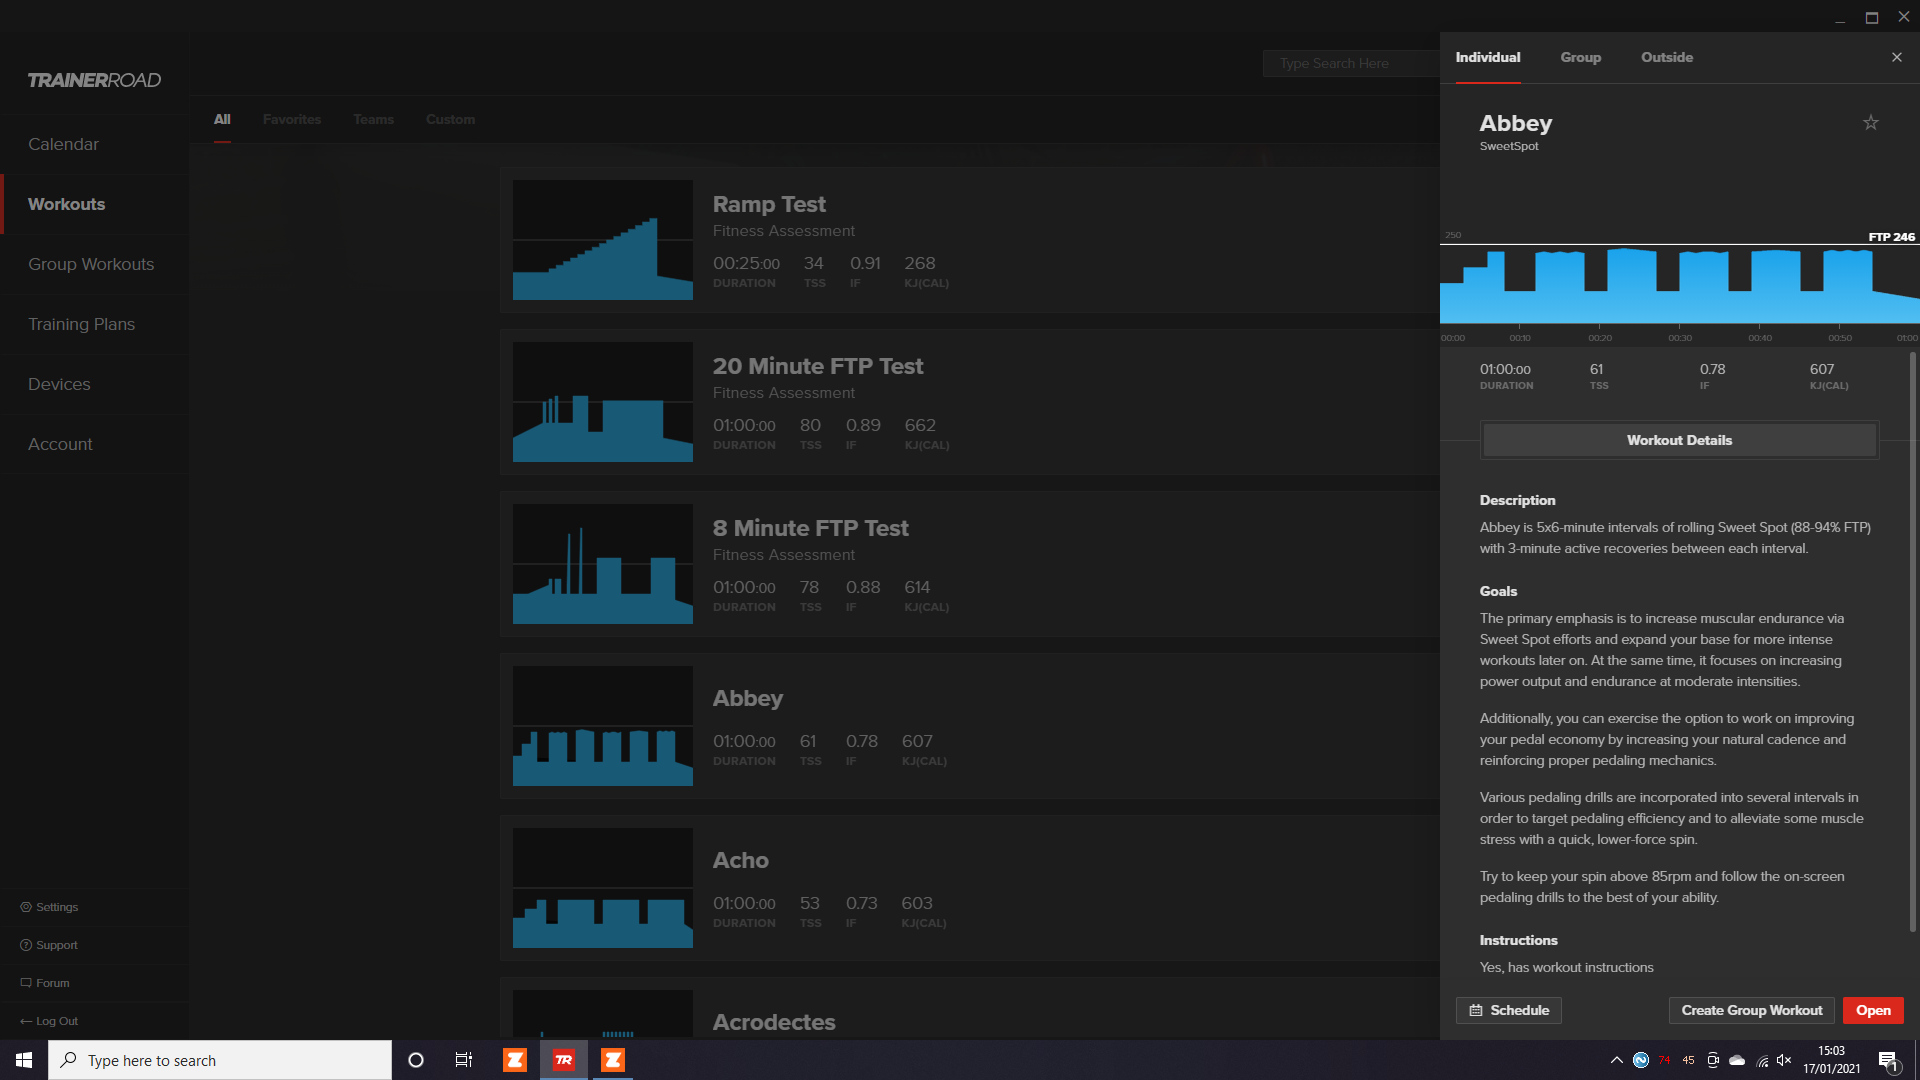Screen dimensions: 1920x1080
Task: Focus the workout search field
Action: click(x=1350, y=63)
